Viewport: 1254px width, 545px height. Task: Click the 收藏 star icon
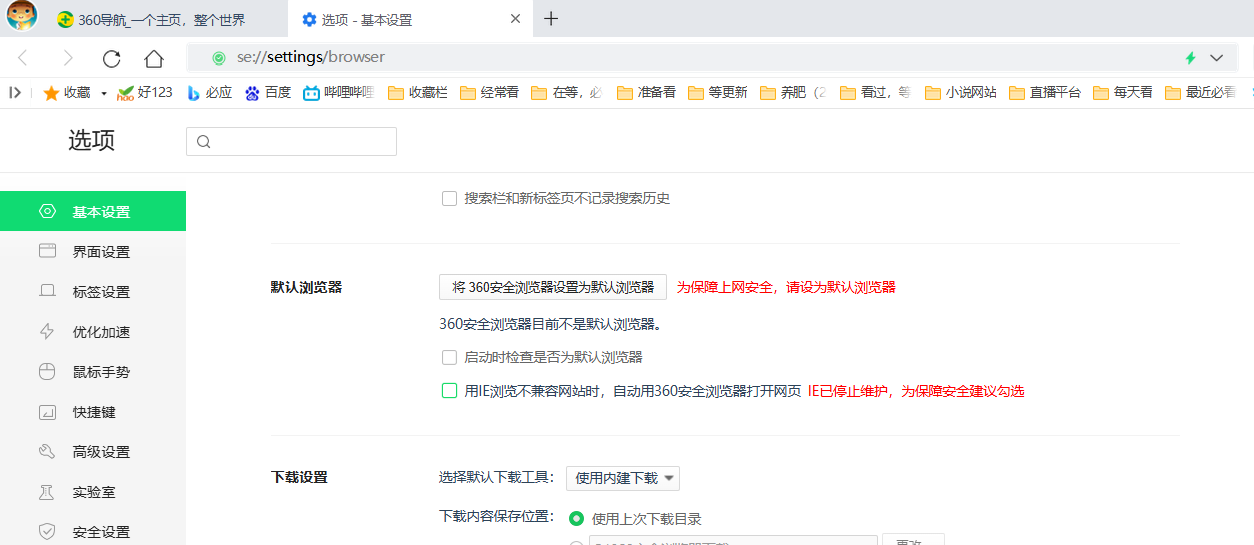coord(51,93)
